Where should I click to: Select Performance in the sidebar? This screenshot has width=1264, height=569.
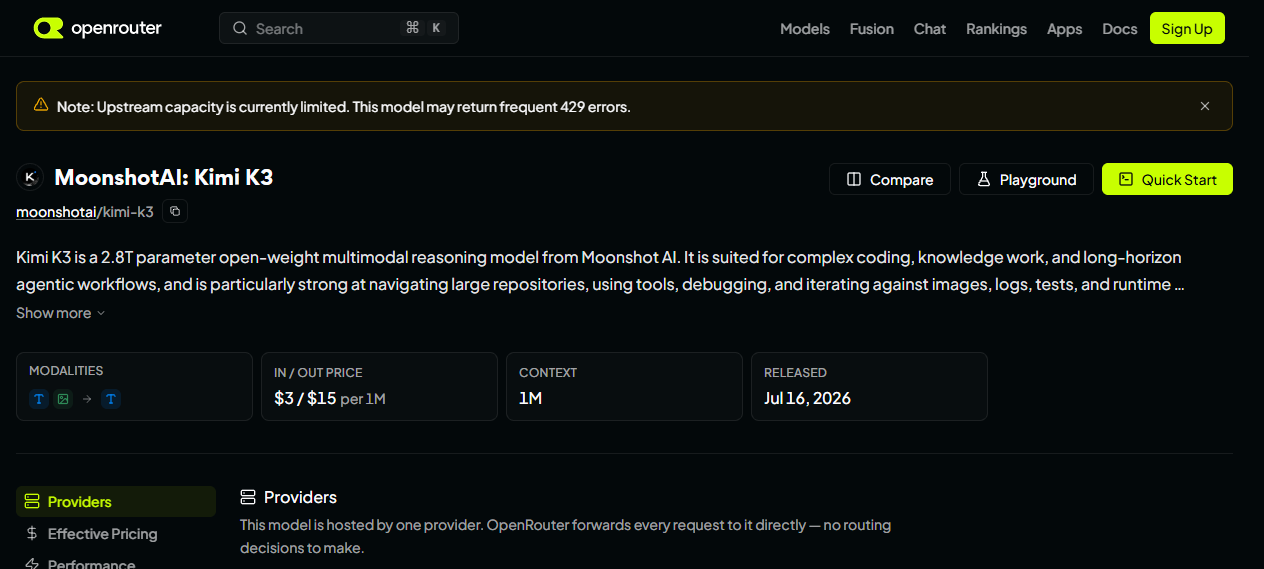[116, 563]
